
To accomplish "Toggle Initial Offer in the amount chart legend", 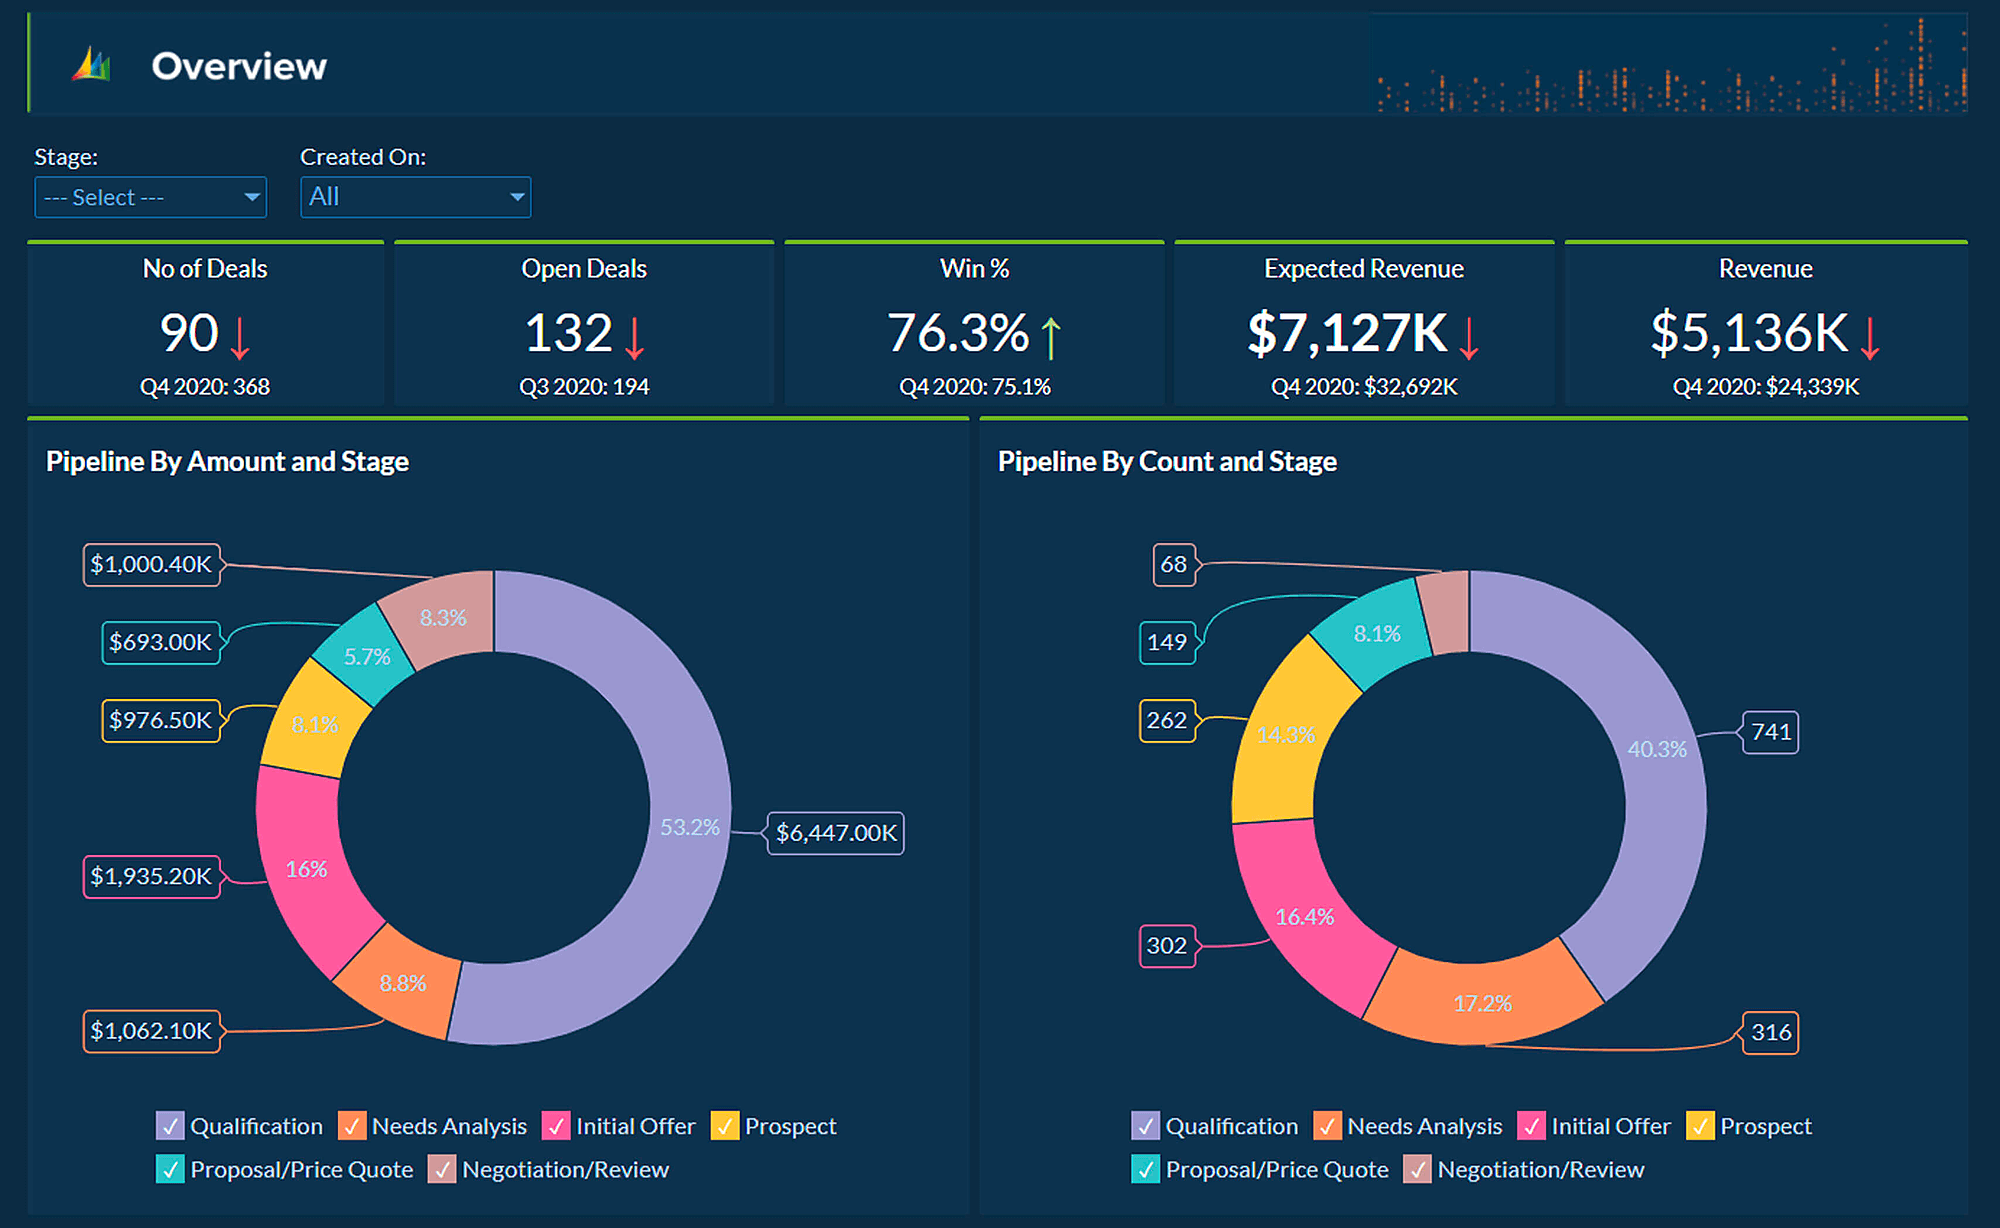I will [x=555, y=1126].
